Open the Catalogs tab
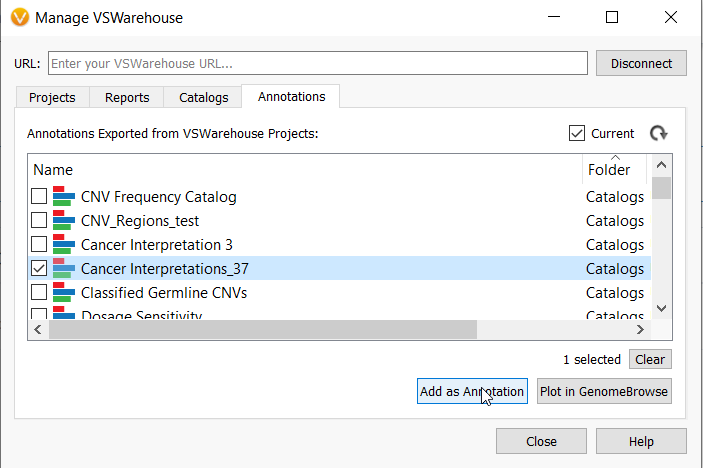The width and height of the screenshot is (703, 468). coord(204,97)
